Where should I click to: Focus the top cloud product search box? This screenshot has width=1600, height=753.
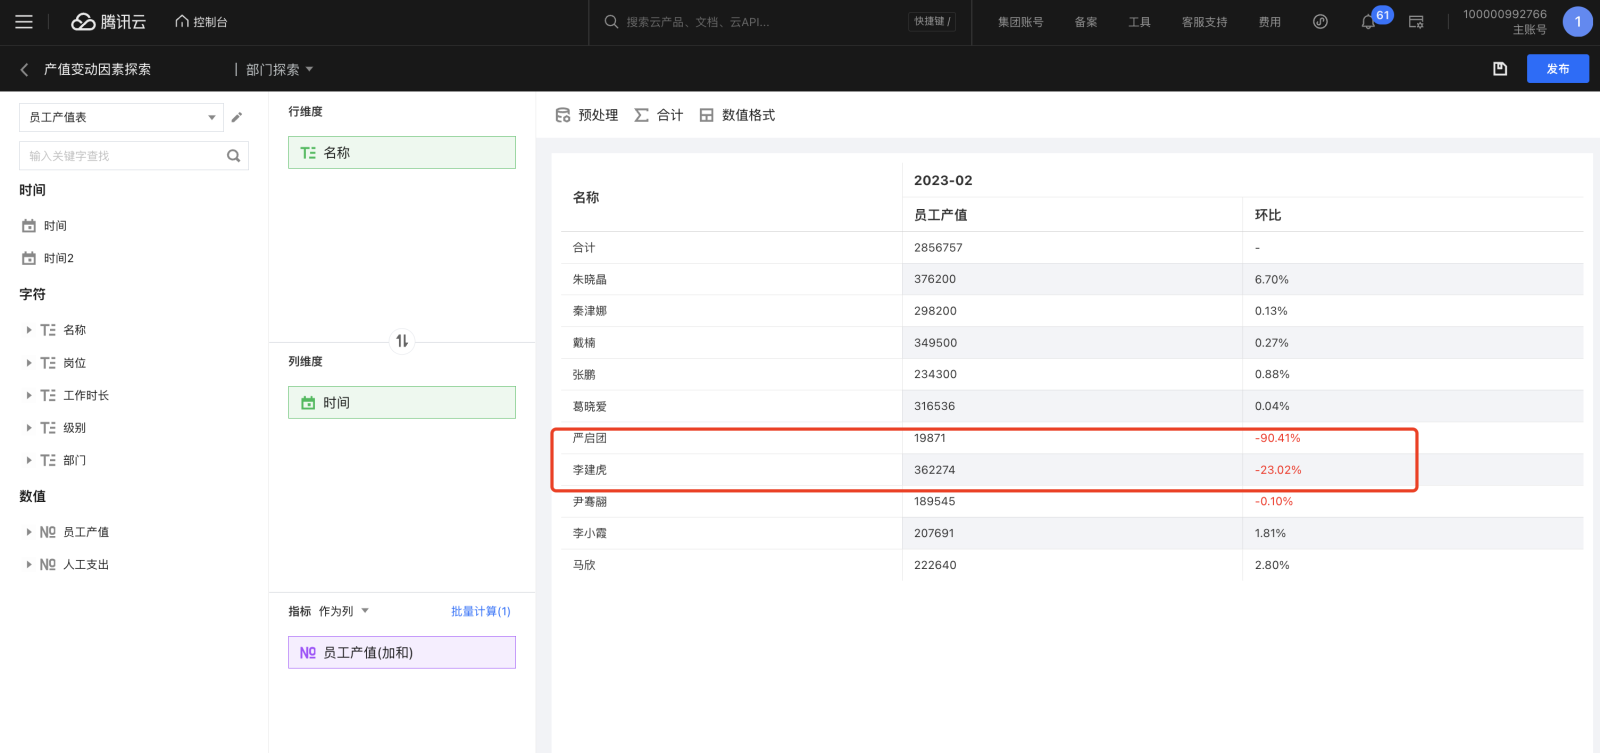click(756, 22)
